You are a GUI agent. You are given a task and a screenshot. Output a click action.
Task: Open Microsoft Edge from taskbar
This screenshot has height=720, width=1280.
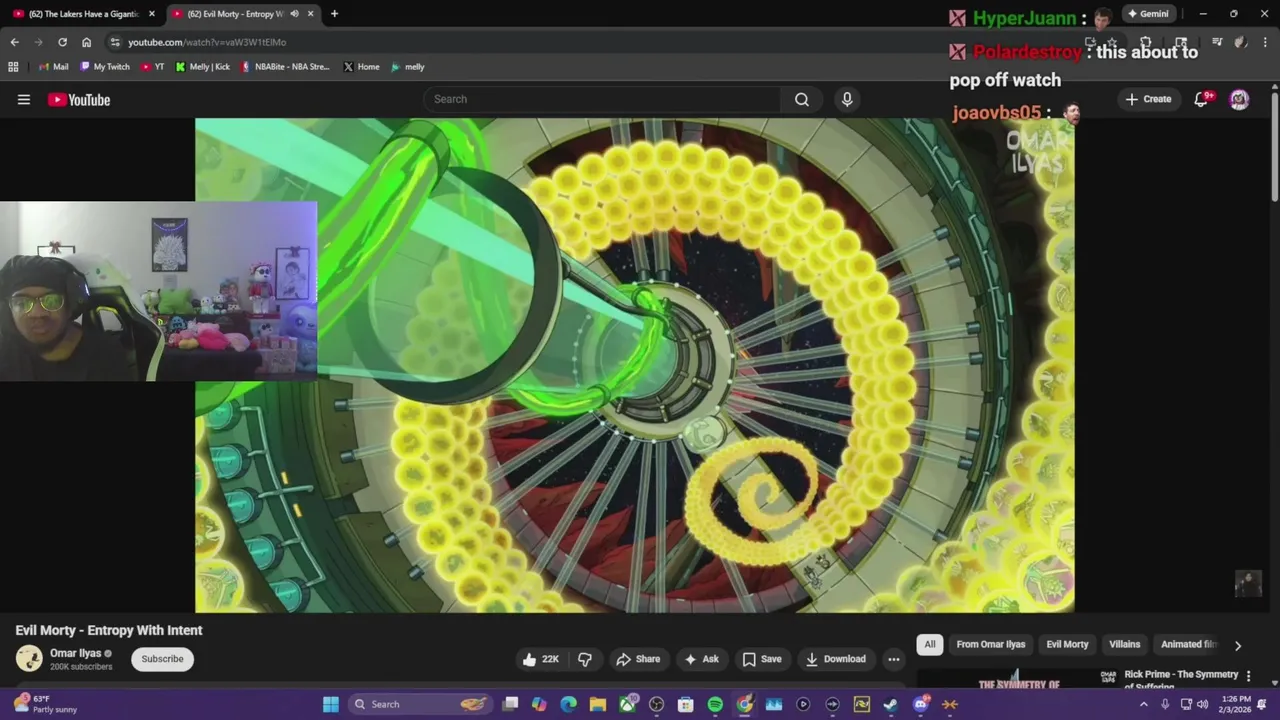point(568,704)
